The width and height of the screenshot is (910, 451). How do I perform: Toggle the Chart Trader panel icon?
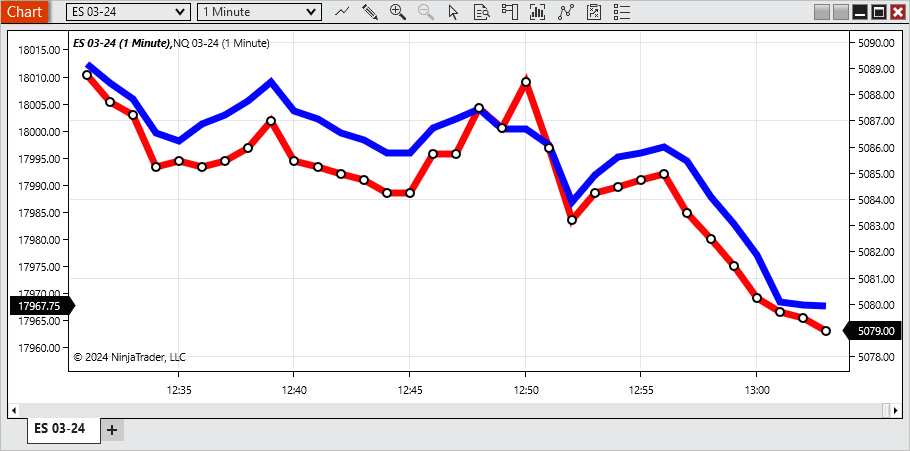(510, 12)
